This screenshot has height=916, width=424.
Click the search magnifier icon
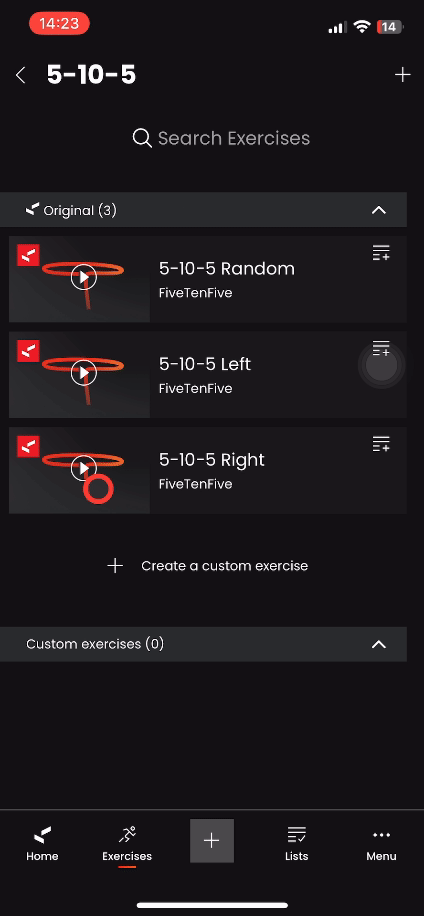pyautogui.click(x=142, y=138)
